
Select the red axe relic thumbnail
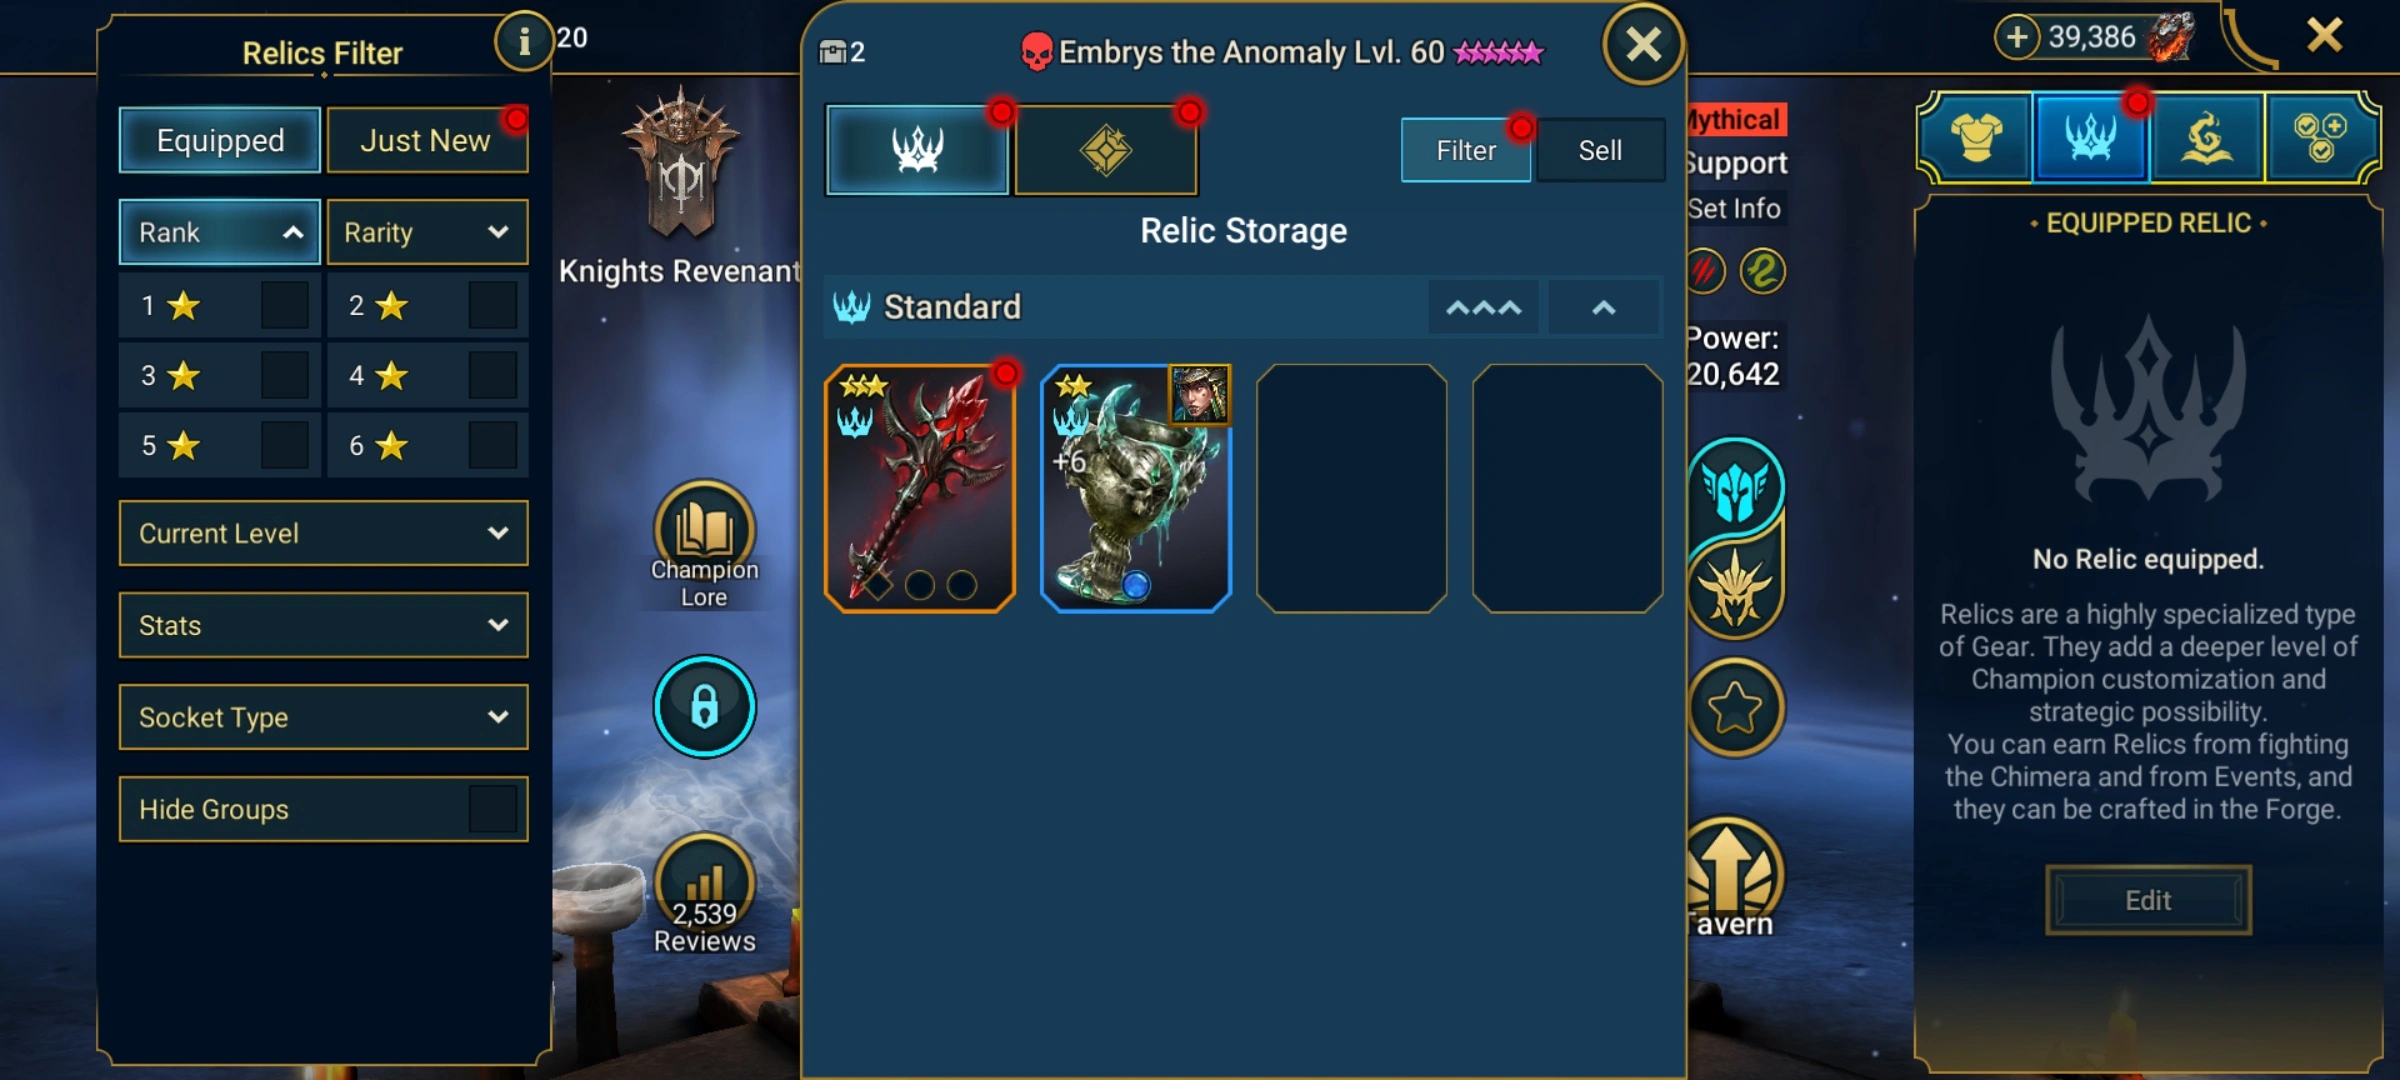pyautogui.click(x=920, y=488)
